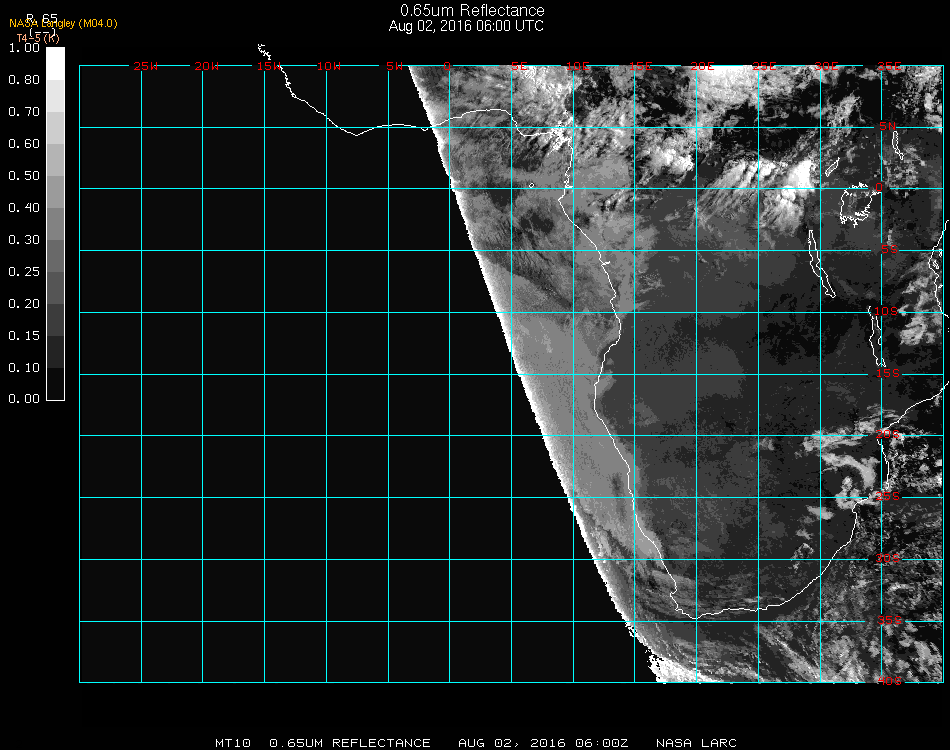Screen dimensions: 950x750
Task: Click Lake Tanganyika outline on the map
Action: (821, 264)
